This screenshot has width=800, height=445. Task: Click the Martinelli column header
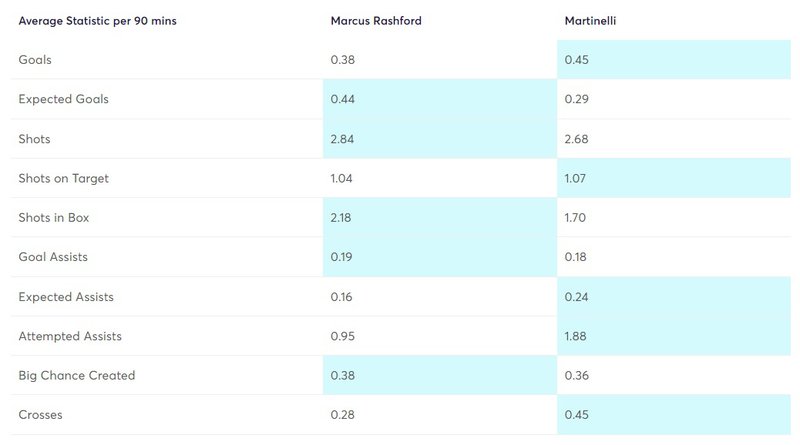point(590,21)
